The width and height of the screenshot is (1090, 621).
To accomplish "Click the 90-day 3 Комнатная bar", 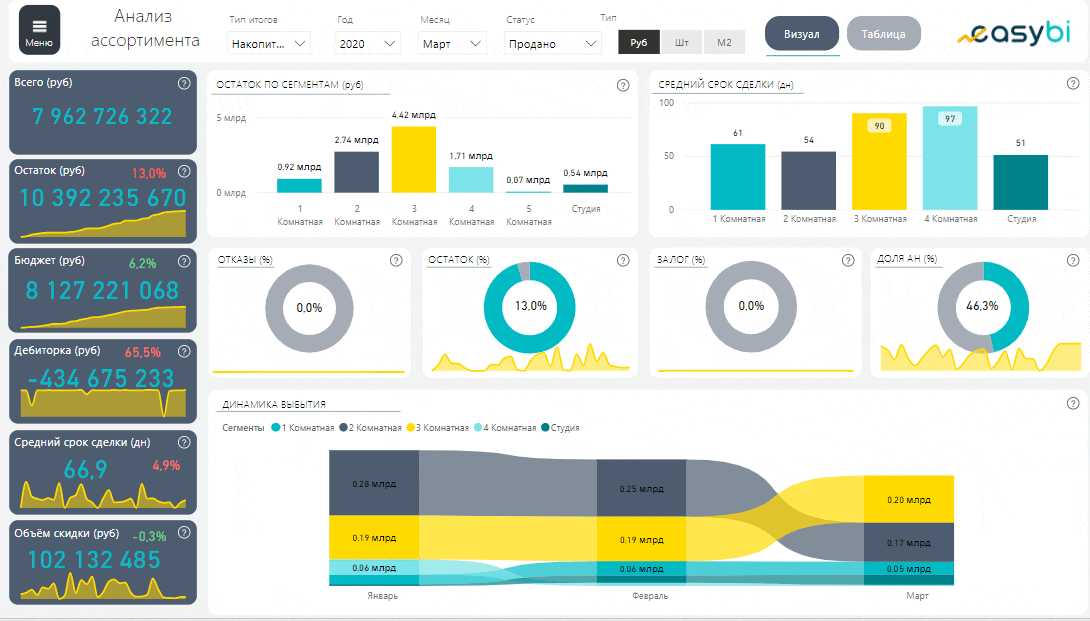I will (879, 161).
